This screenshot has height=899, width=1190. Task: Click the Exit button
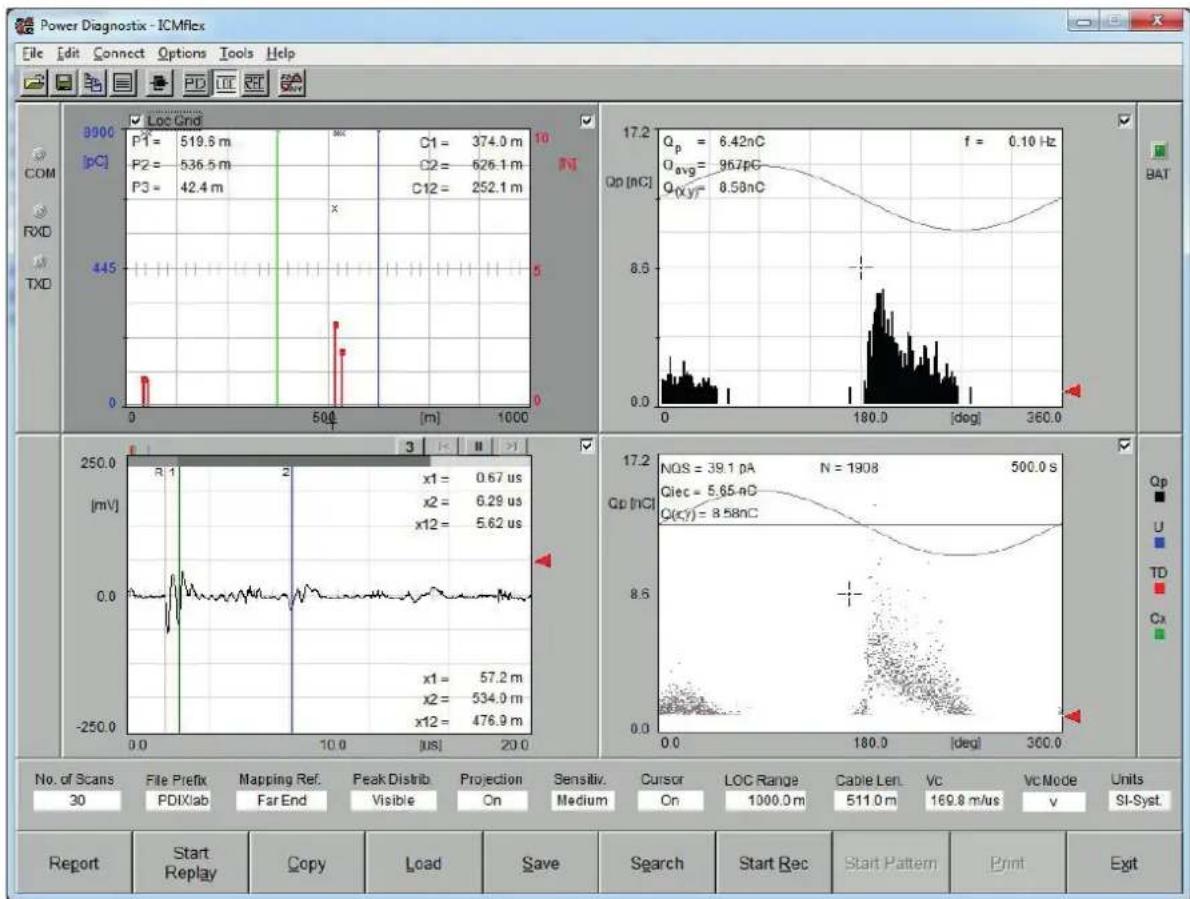pos(1123,863)
